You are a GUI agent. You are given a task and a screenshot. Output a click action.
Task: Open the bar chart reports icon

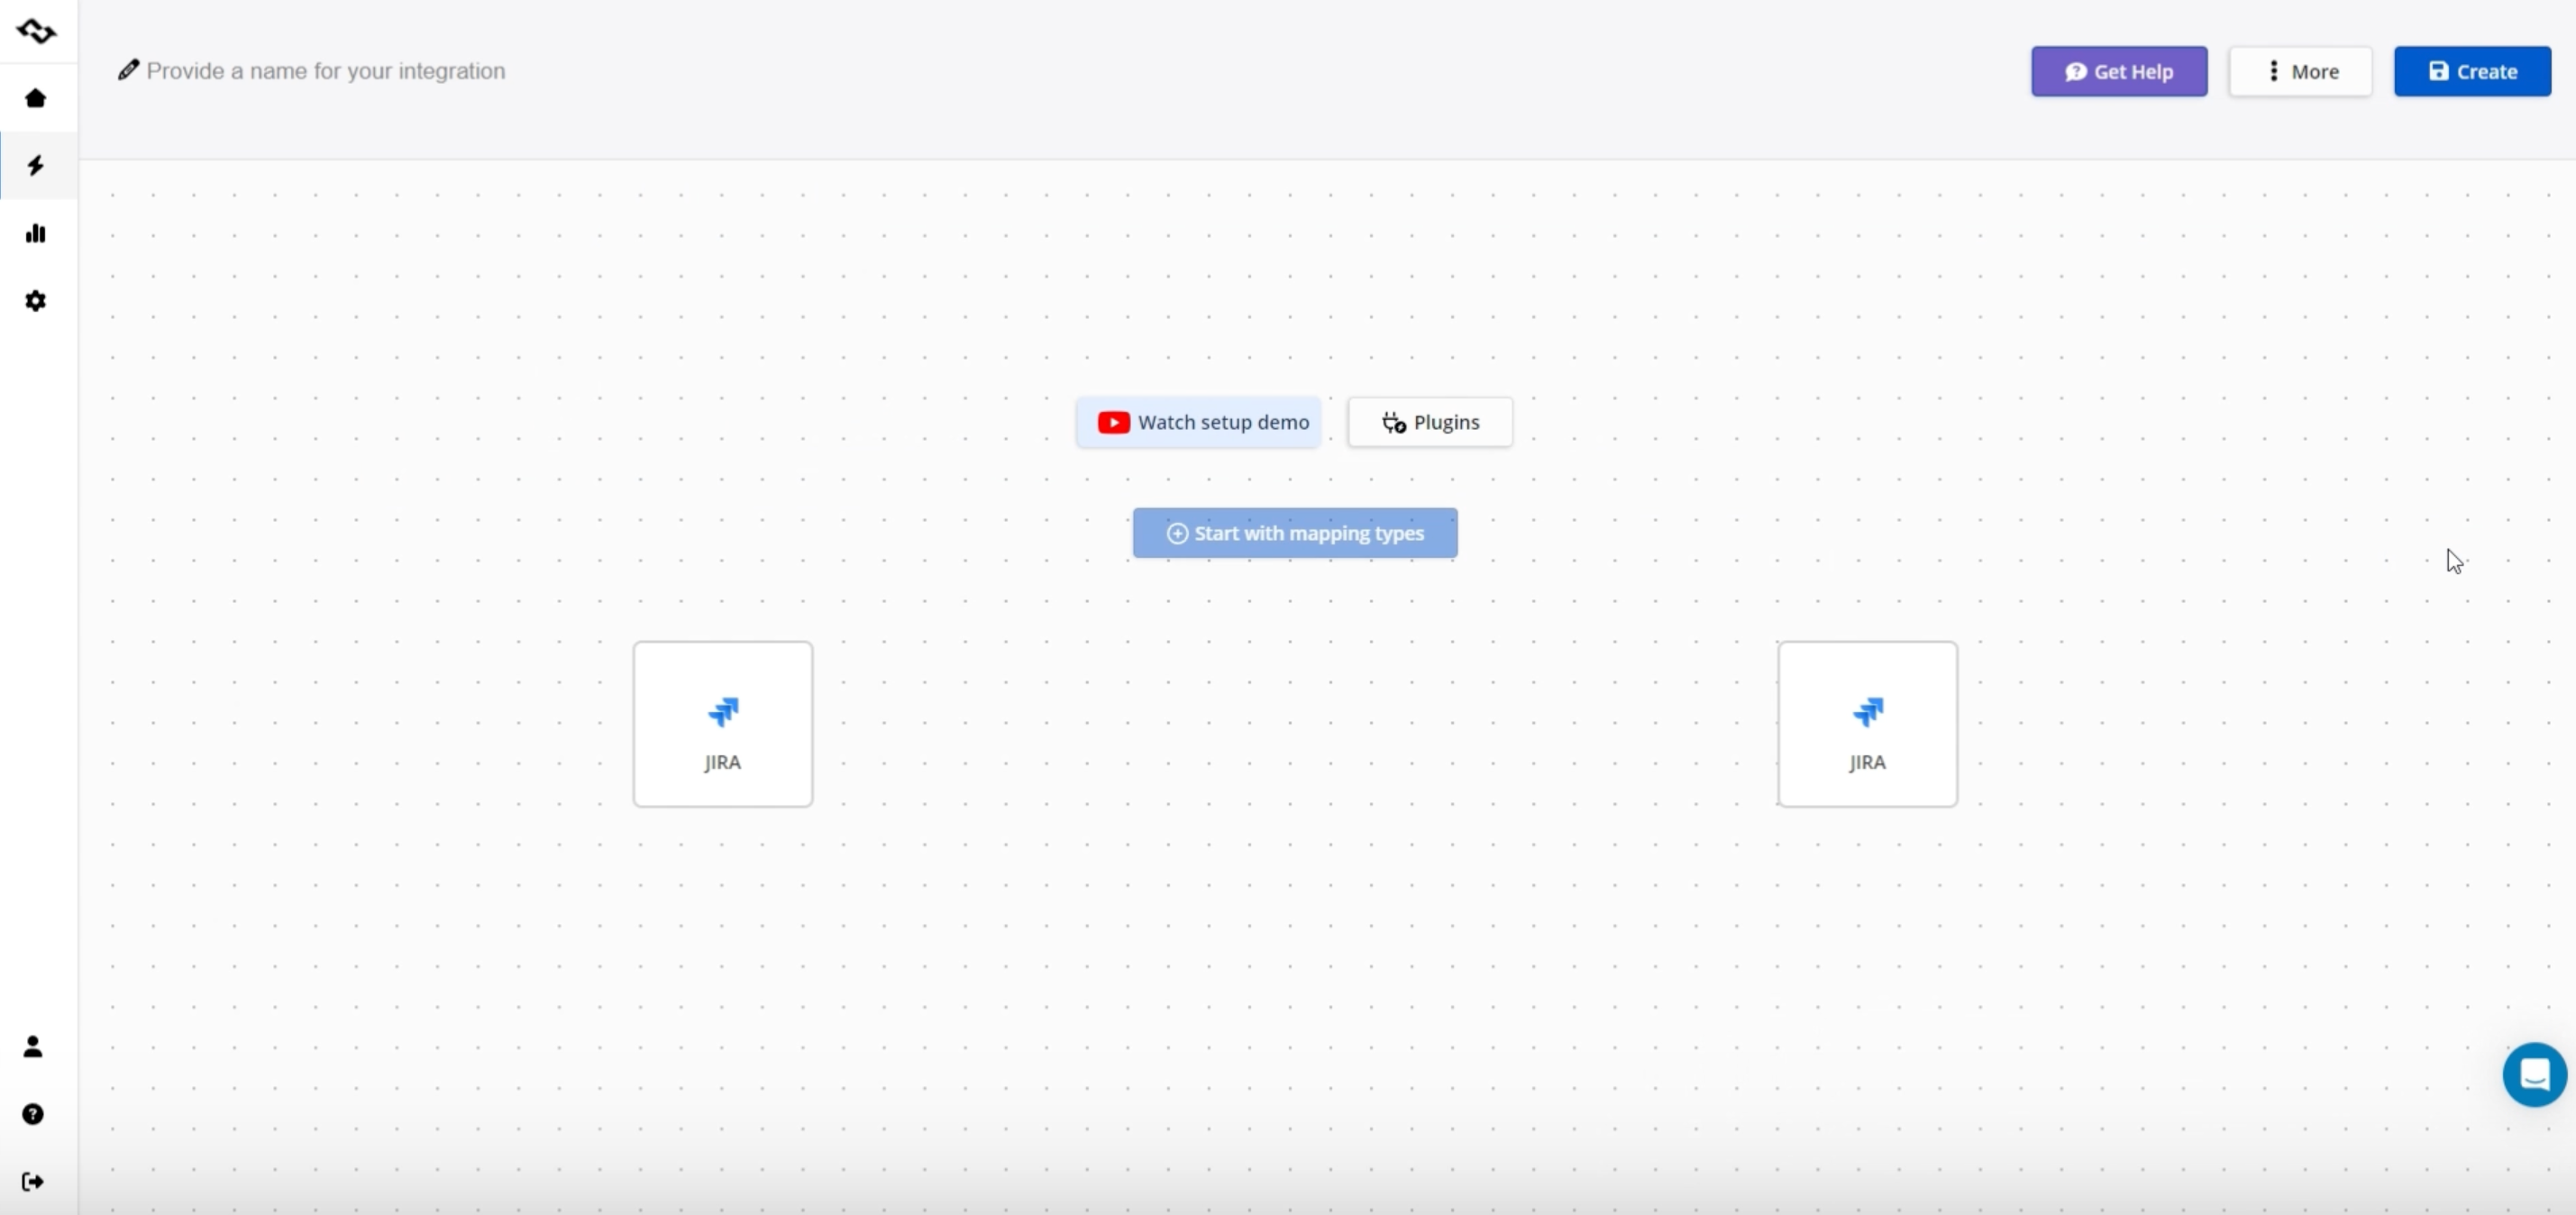pyautogui.click(x=36, y=233)
